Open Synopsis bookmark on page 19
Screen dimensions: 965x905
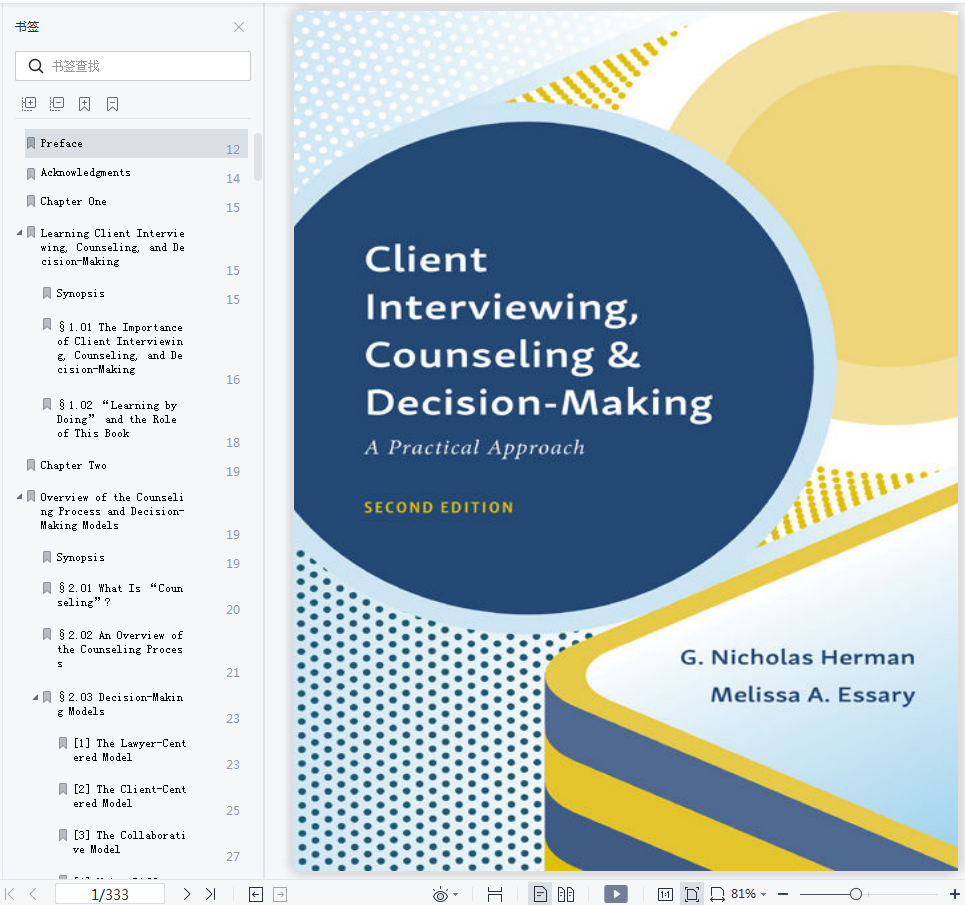click(80, 557)
